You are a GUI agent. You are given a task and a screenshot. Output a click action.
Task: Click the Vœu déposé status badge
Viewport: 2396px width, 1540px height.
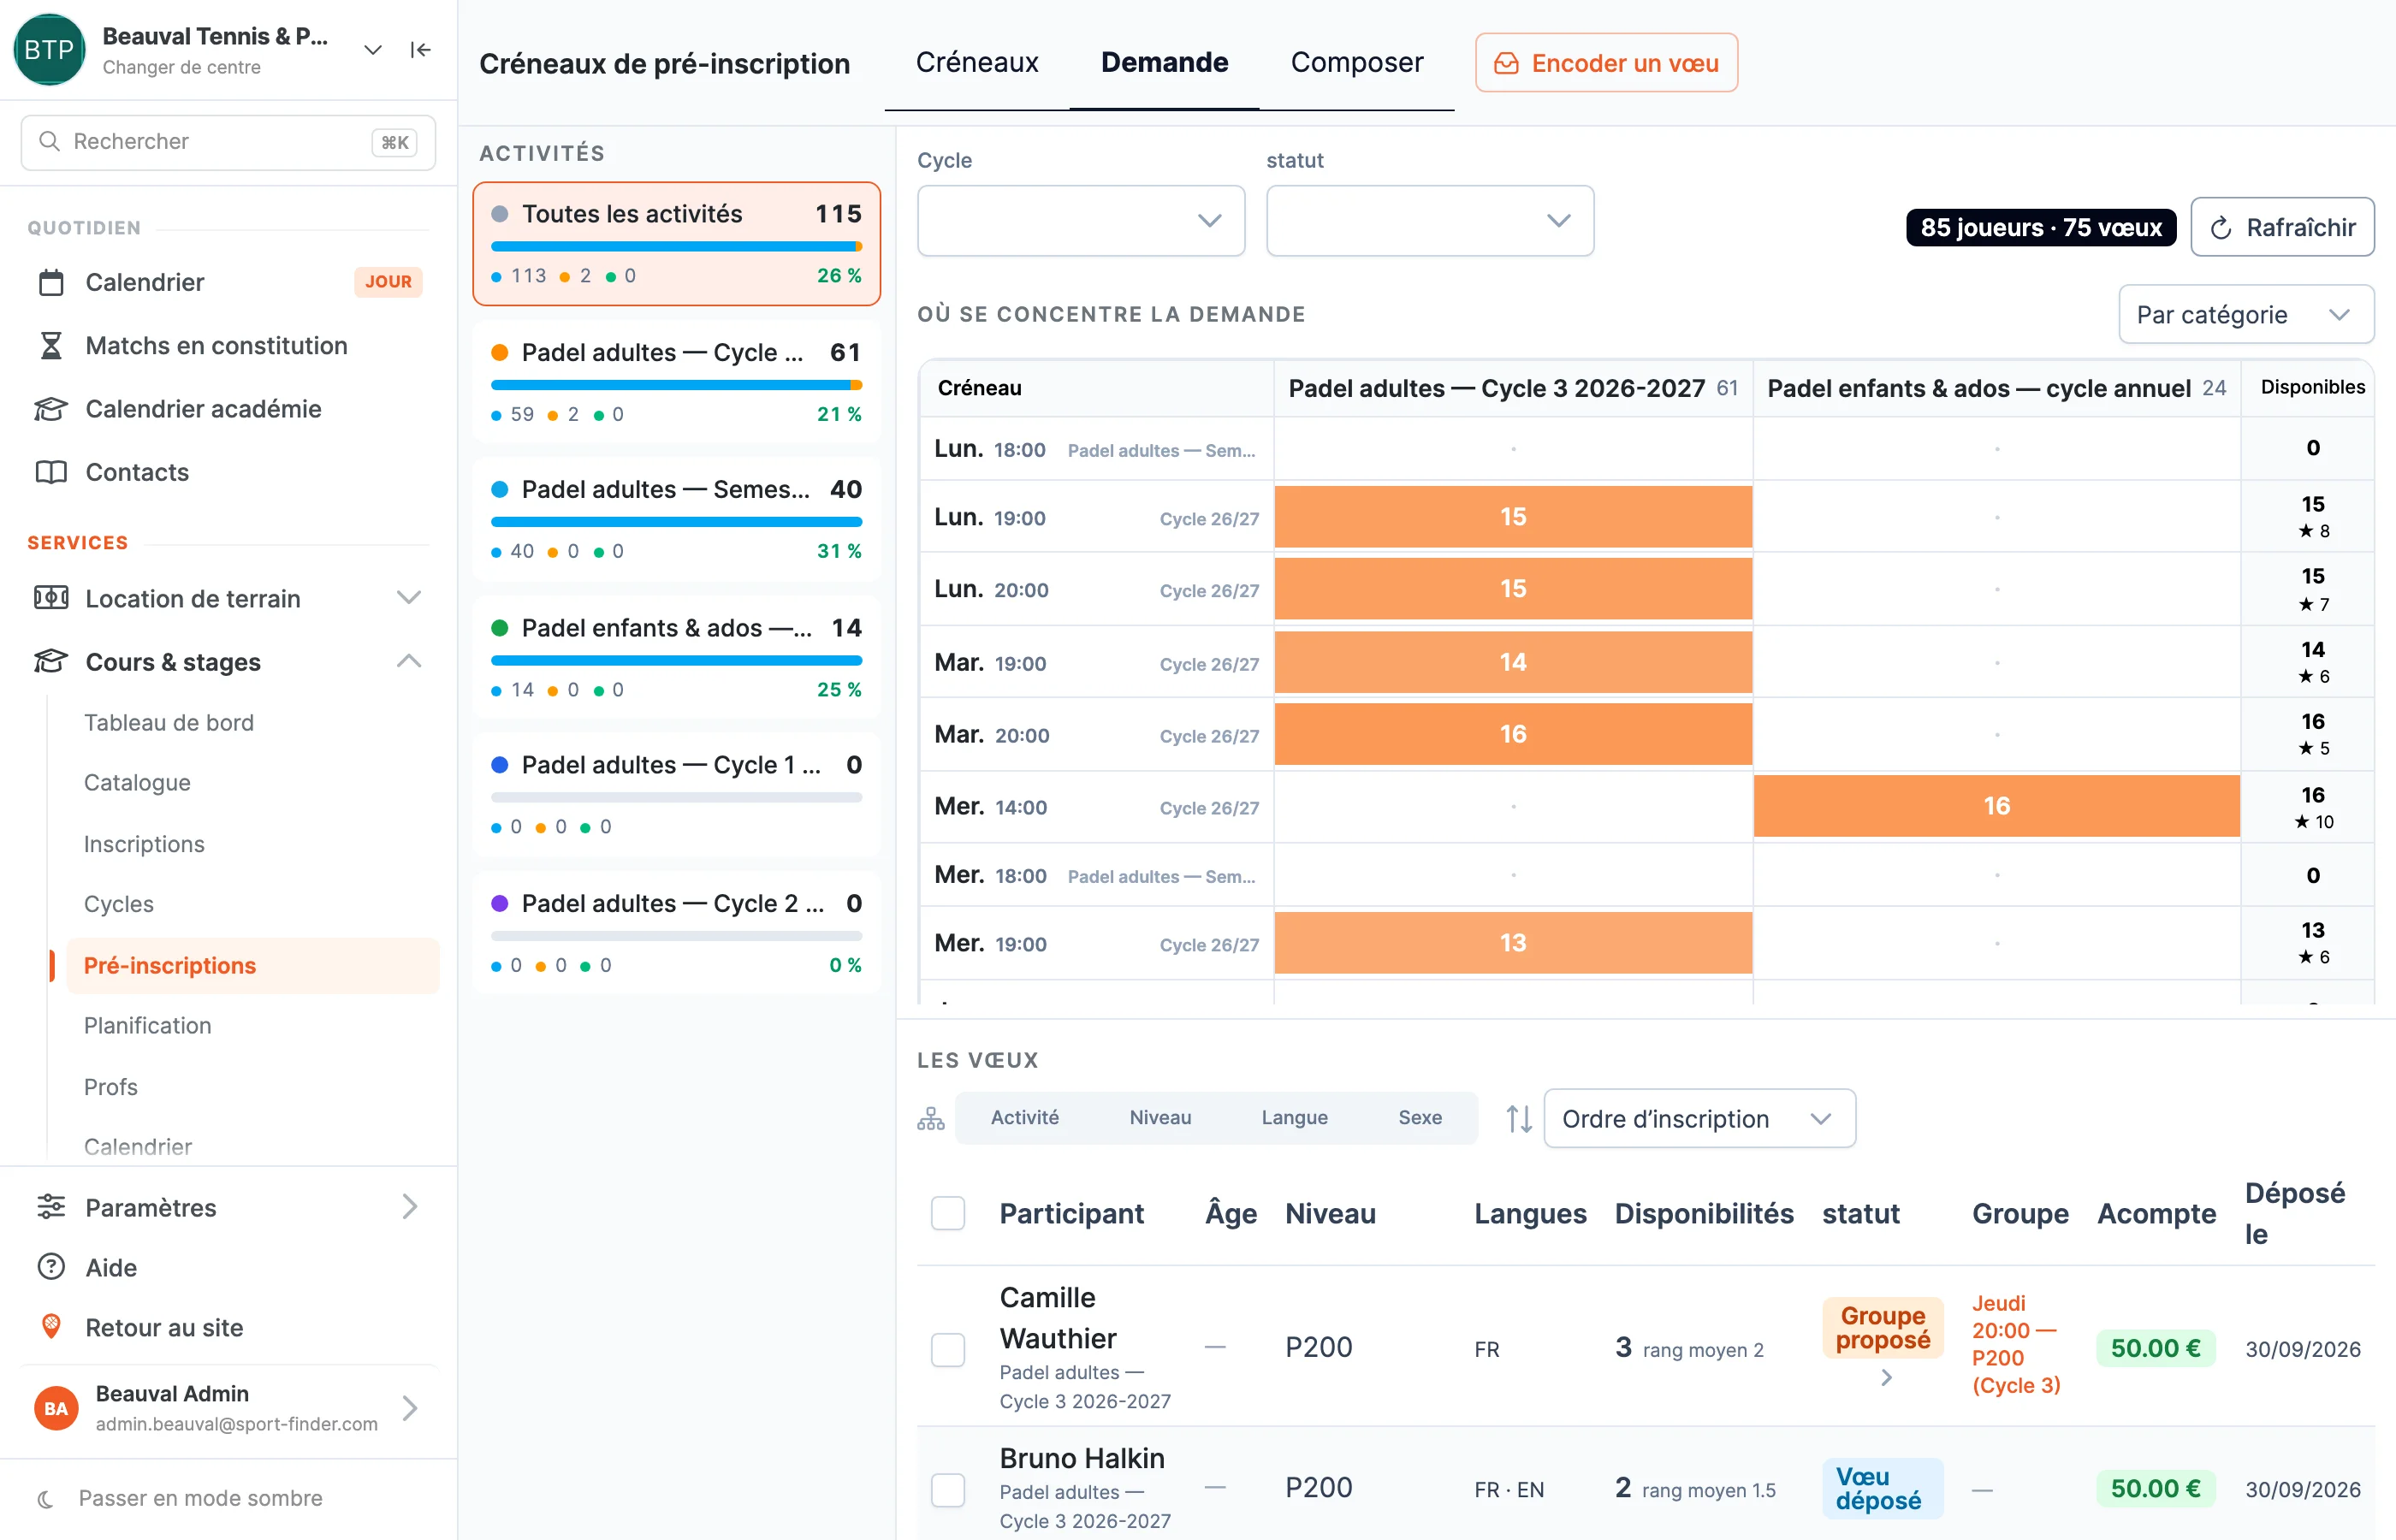click(1882, 1489)
